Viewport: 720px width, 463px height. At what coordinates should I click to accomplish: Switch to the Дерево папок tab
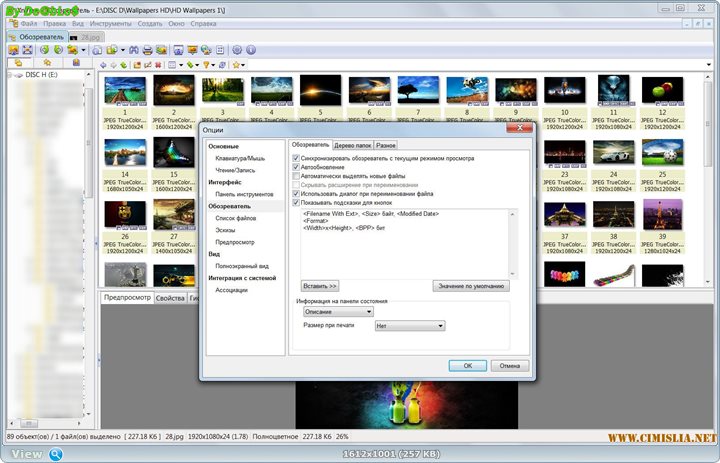[352, 145]
